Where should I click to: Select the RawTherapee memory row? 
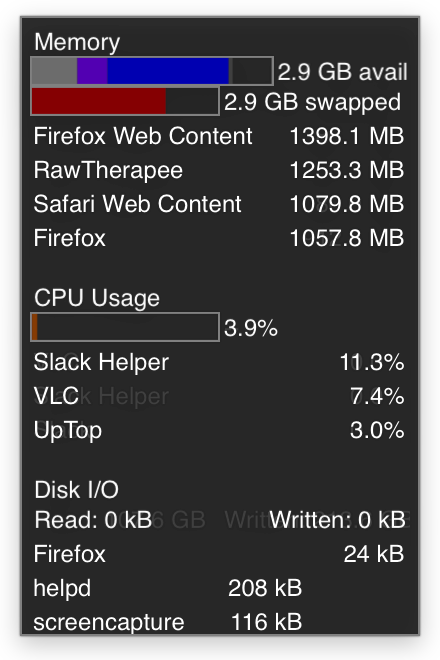(x=219, y=170)
